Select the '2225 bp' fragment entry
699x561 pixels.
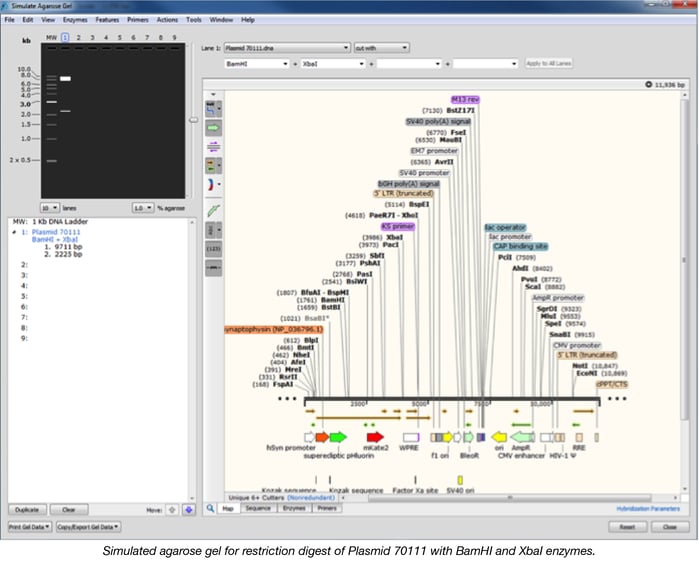click(x=63, y=254)
